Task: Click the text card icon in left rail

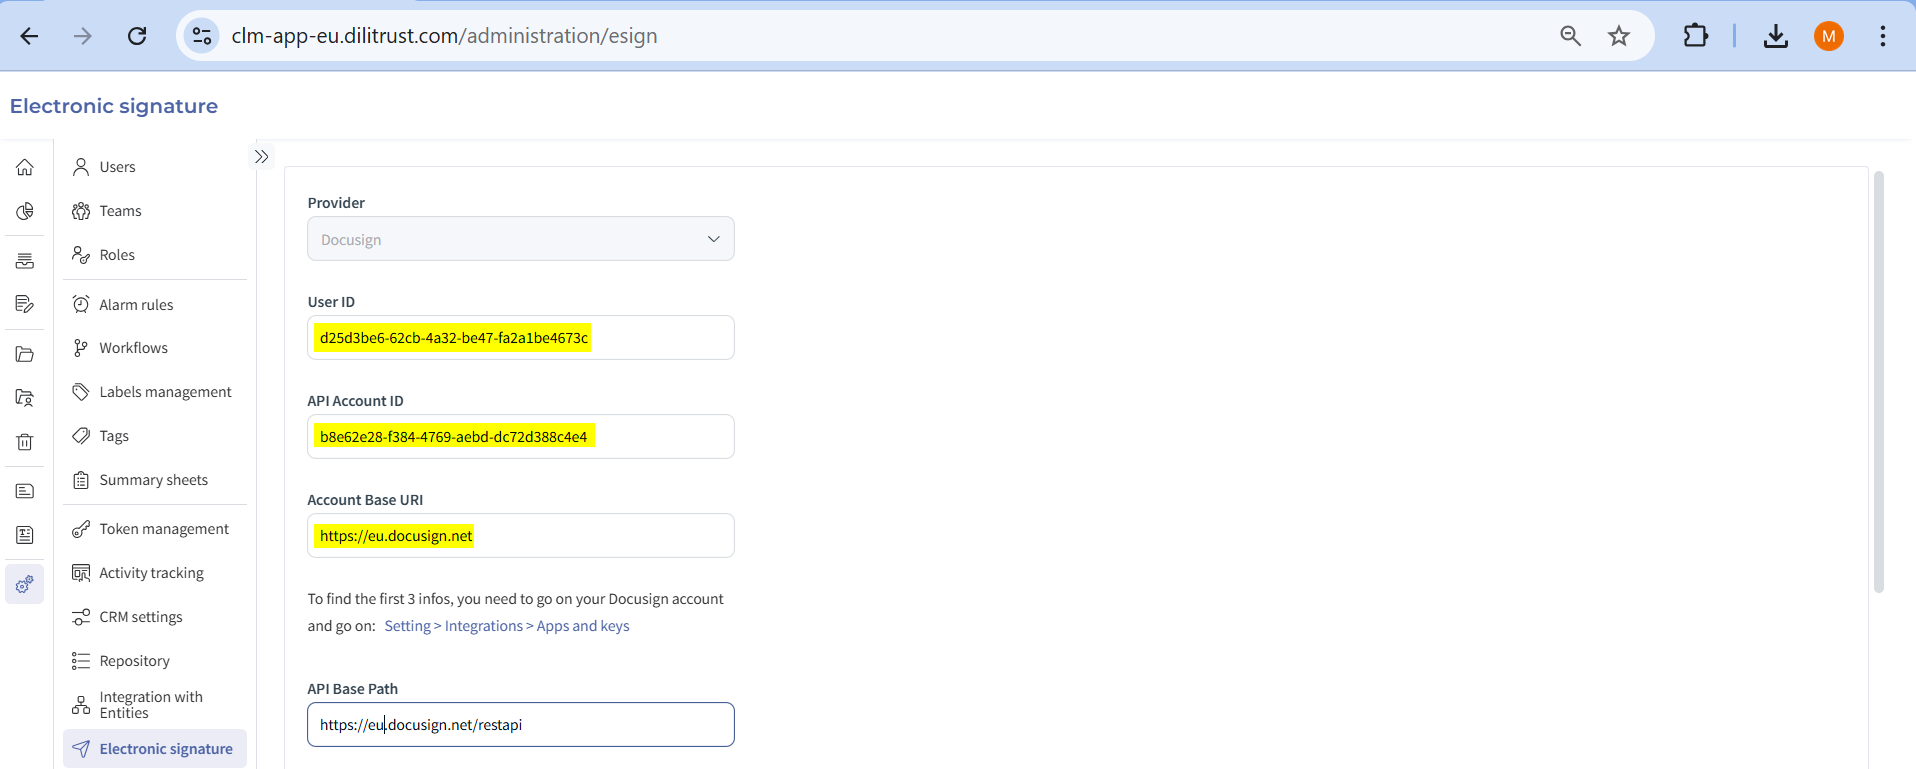Action: (x=25, y=491)
